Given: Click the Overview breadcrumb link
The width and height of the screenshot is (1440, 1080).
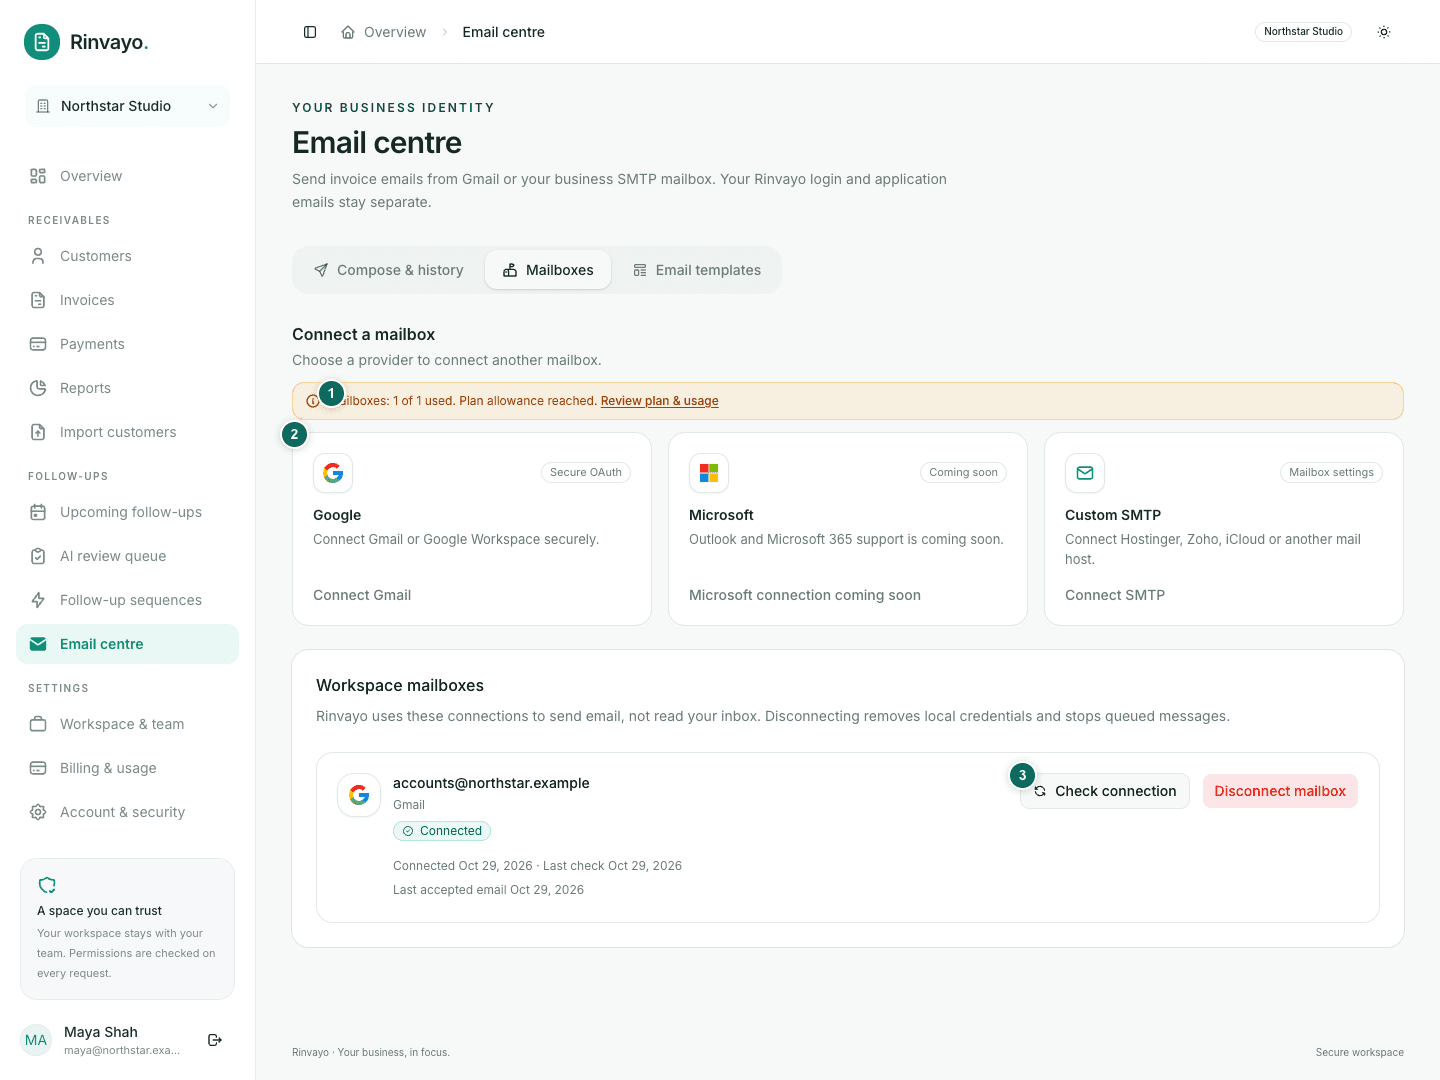Looking at the screenshot, I should click(395, 32).
